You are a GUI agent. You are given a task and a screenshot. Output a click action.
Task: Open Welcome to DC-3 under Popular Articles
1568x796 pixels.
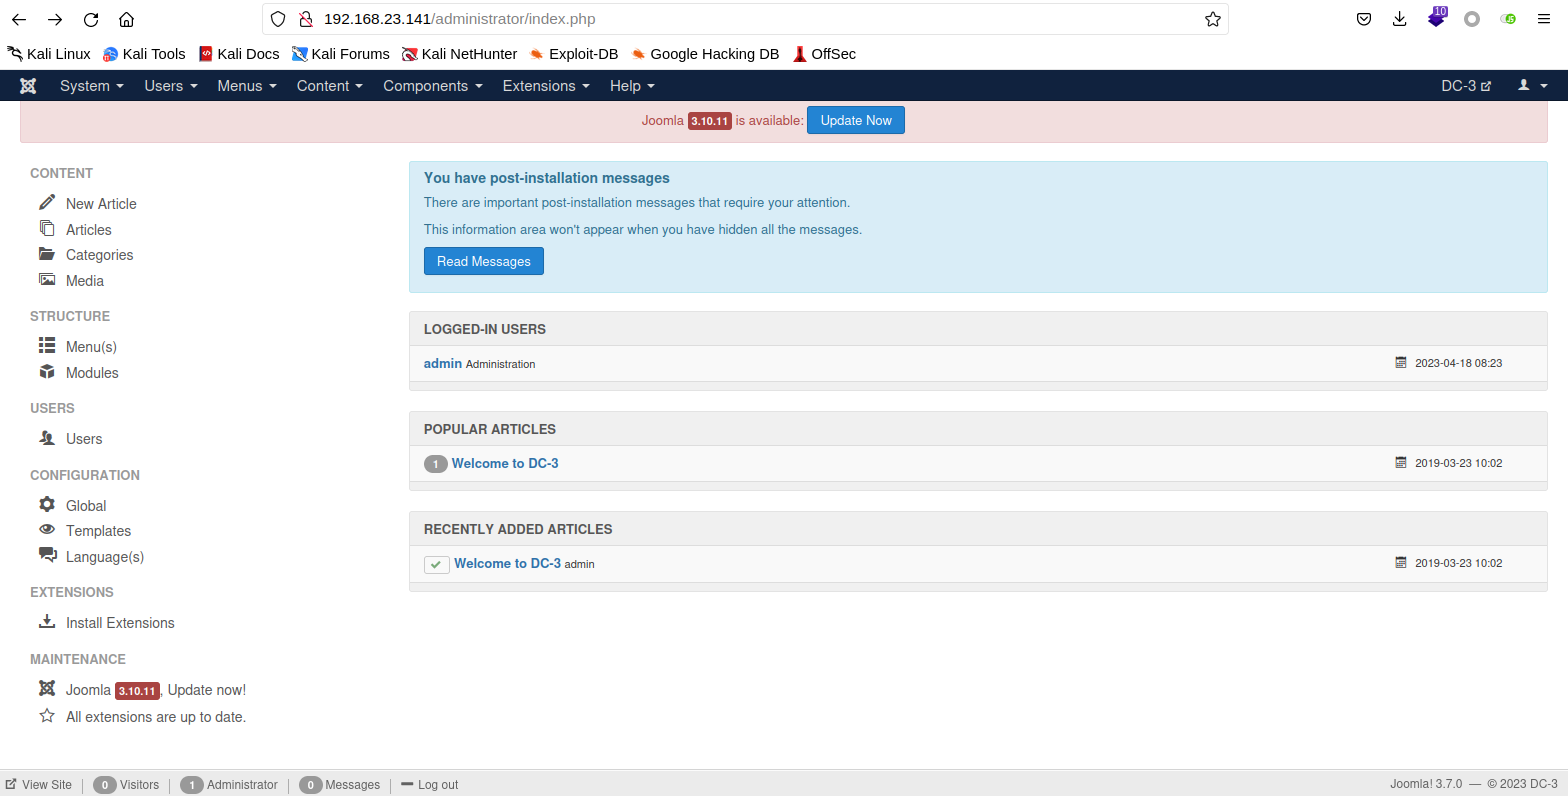505,463
